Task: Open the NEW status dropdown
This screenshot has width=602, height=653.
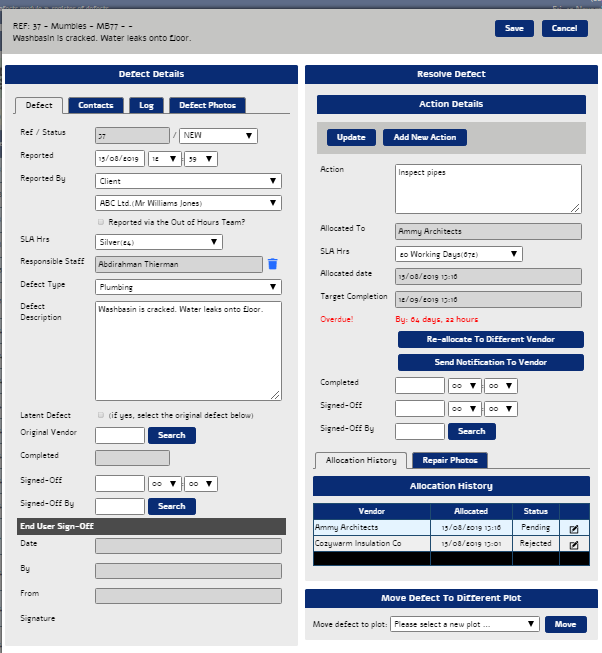Action: click(219, 136)
